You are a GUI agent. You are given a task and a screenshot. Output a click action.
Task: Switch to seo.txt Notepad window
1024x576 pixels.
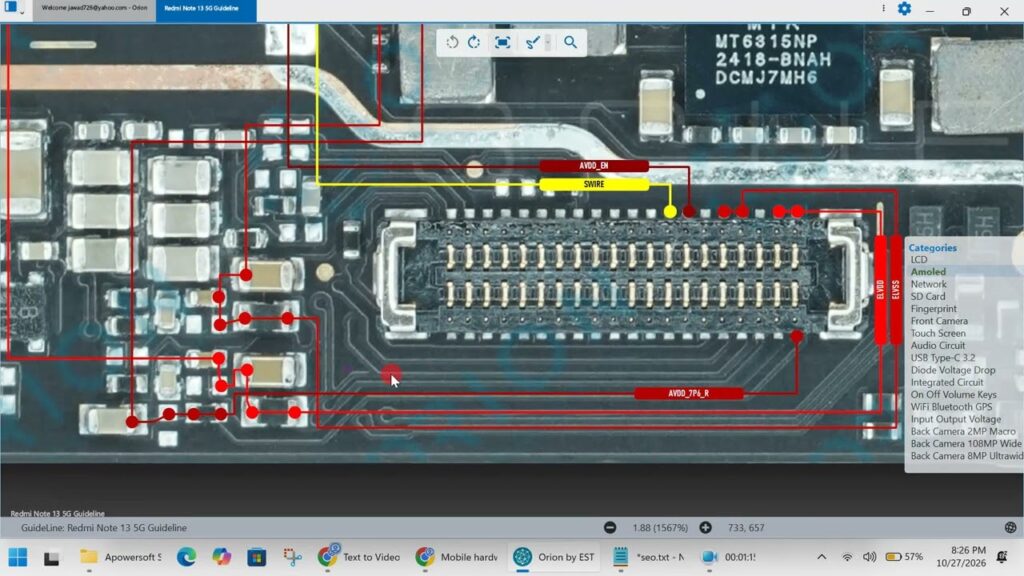pos(649,557)
